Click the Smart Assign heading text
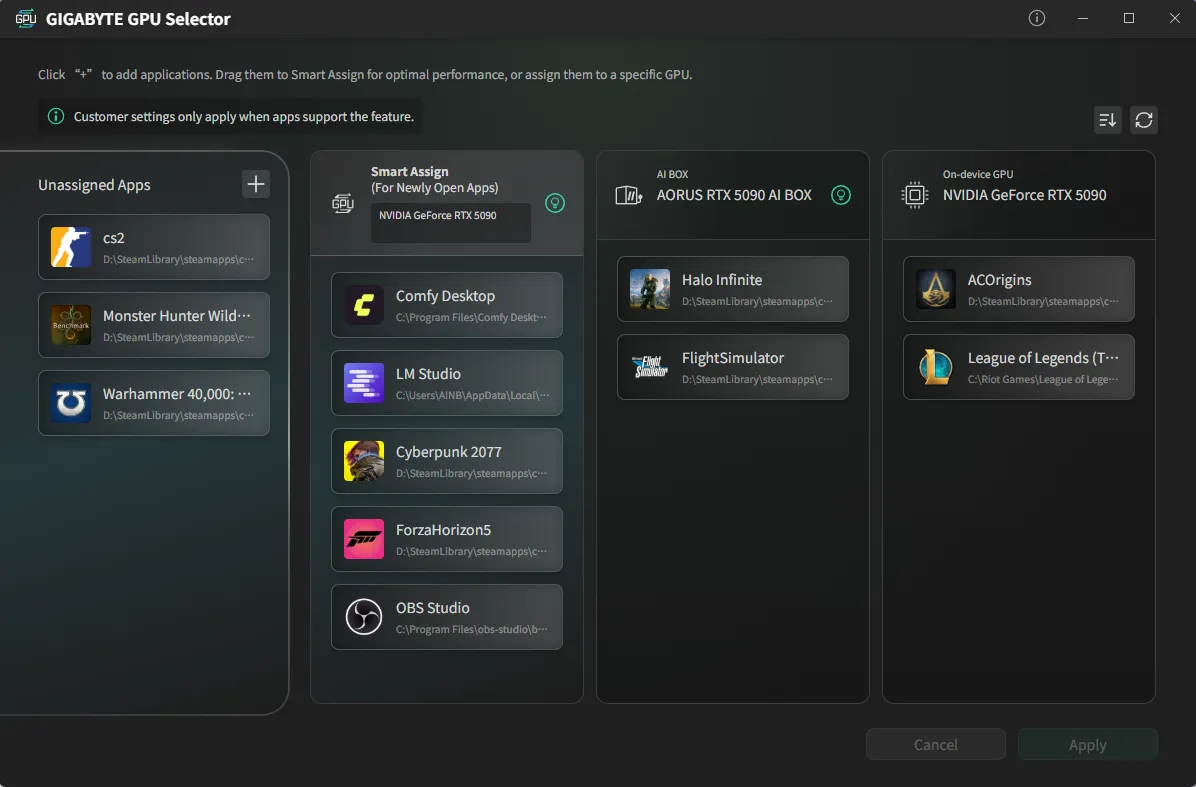Image resolution: width=1196 pixels, height=787 pixels. point(410,172)
